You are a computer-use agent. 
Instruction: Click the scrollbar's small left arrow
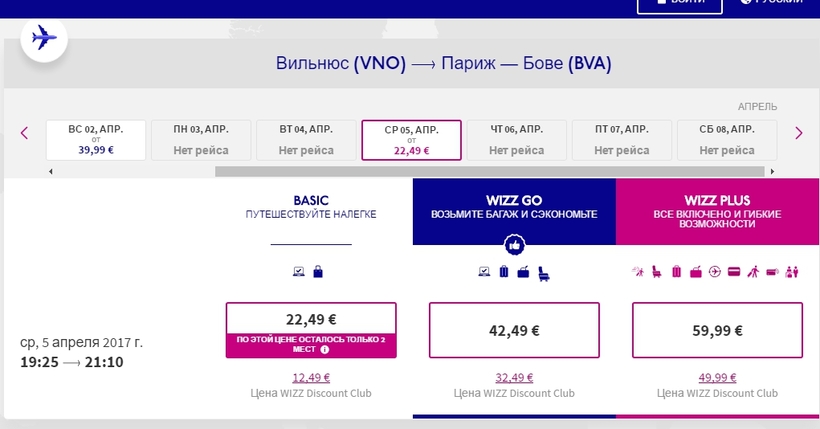[51, 171]
